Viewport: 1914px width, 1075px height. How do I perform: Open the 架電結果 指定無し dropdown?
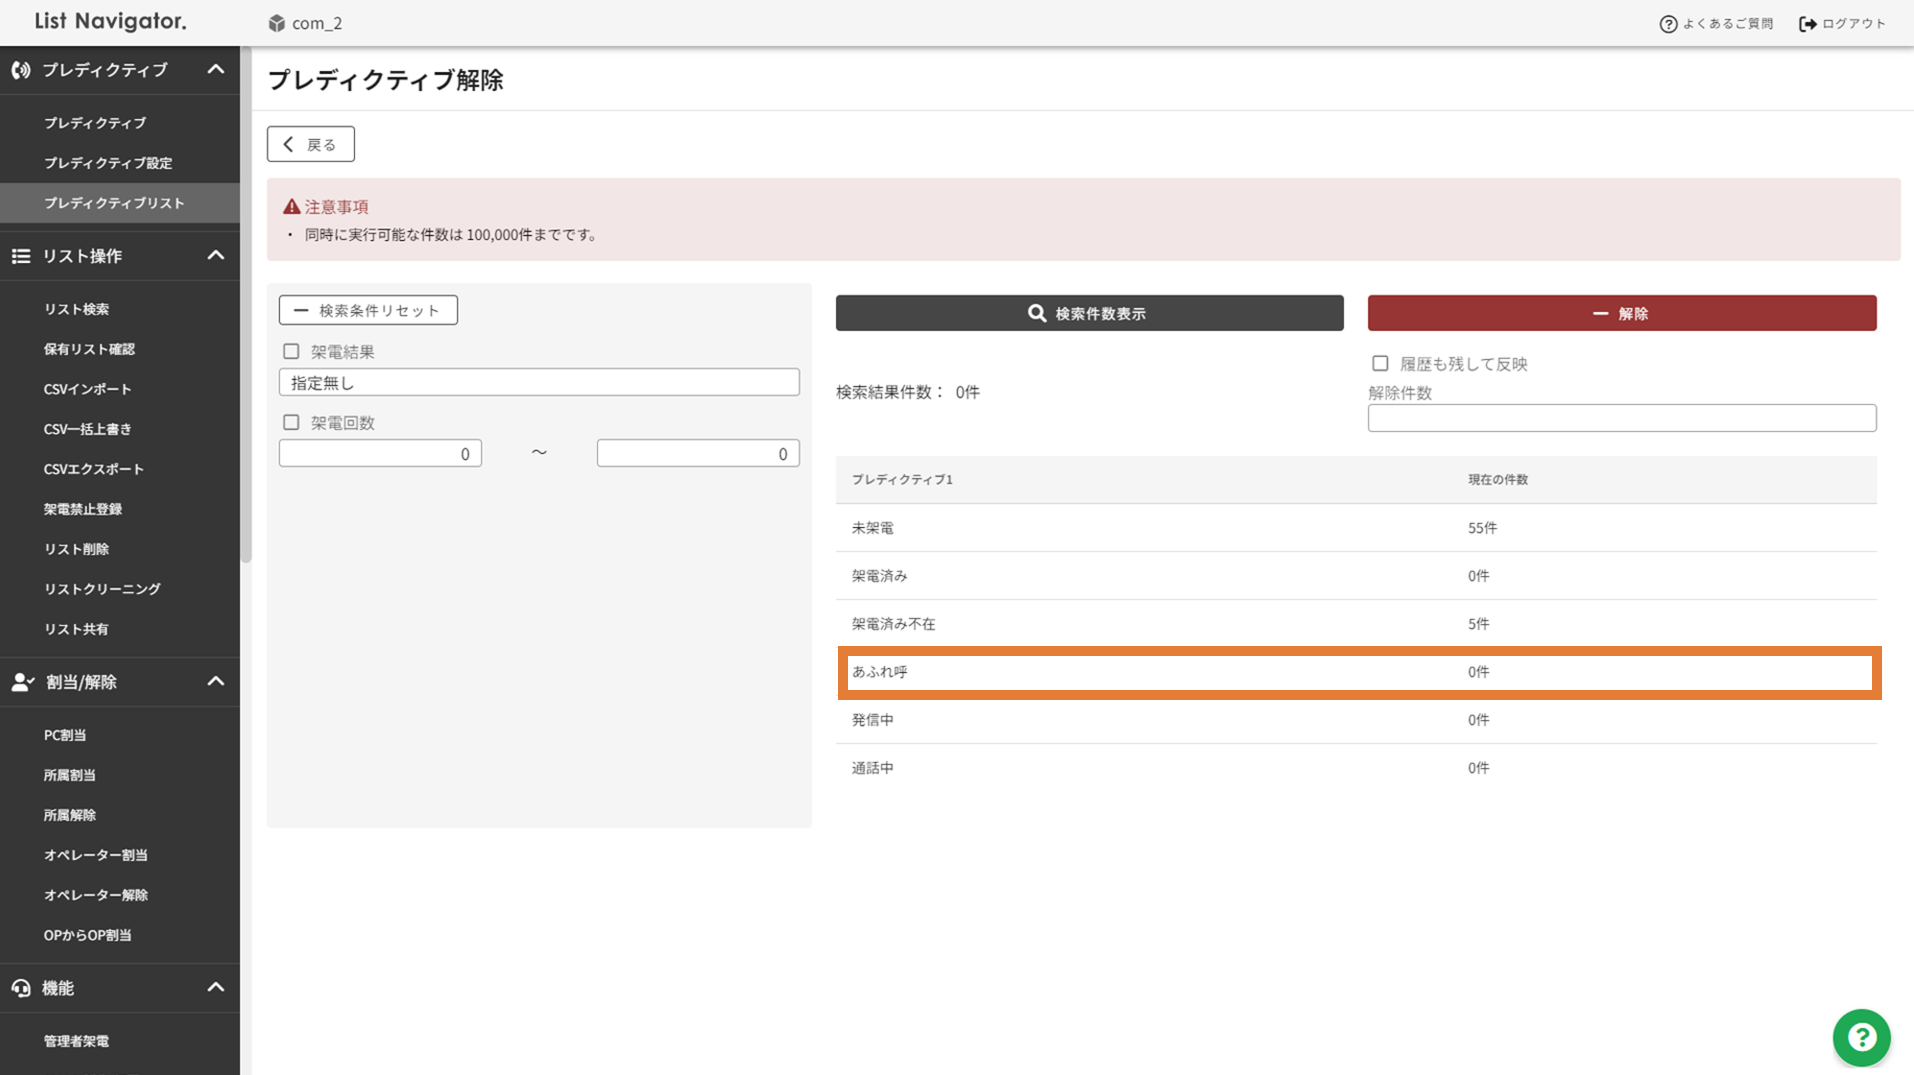coord(538,383)
